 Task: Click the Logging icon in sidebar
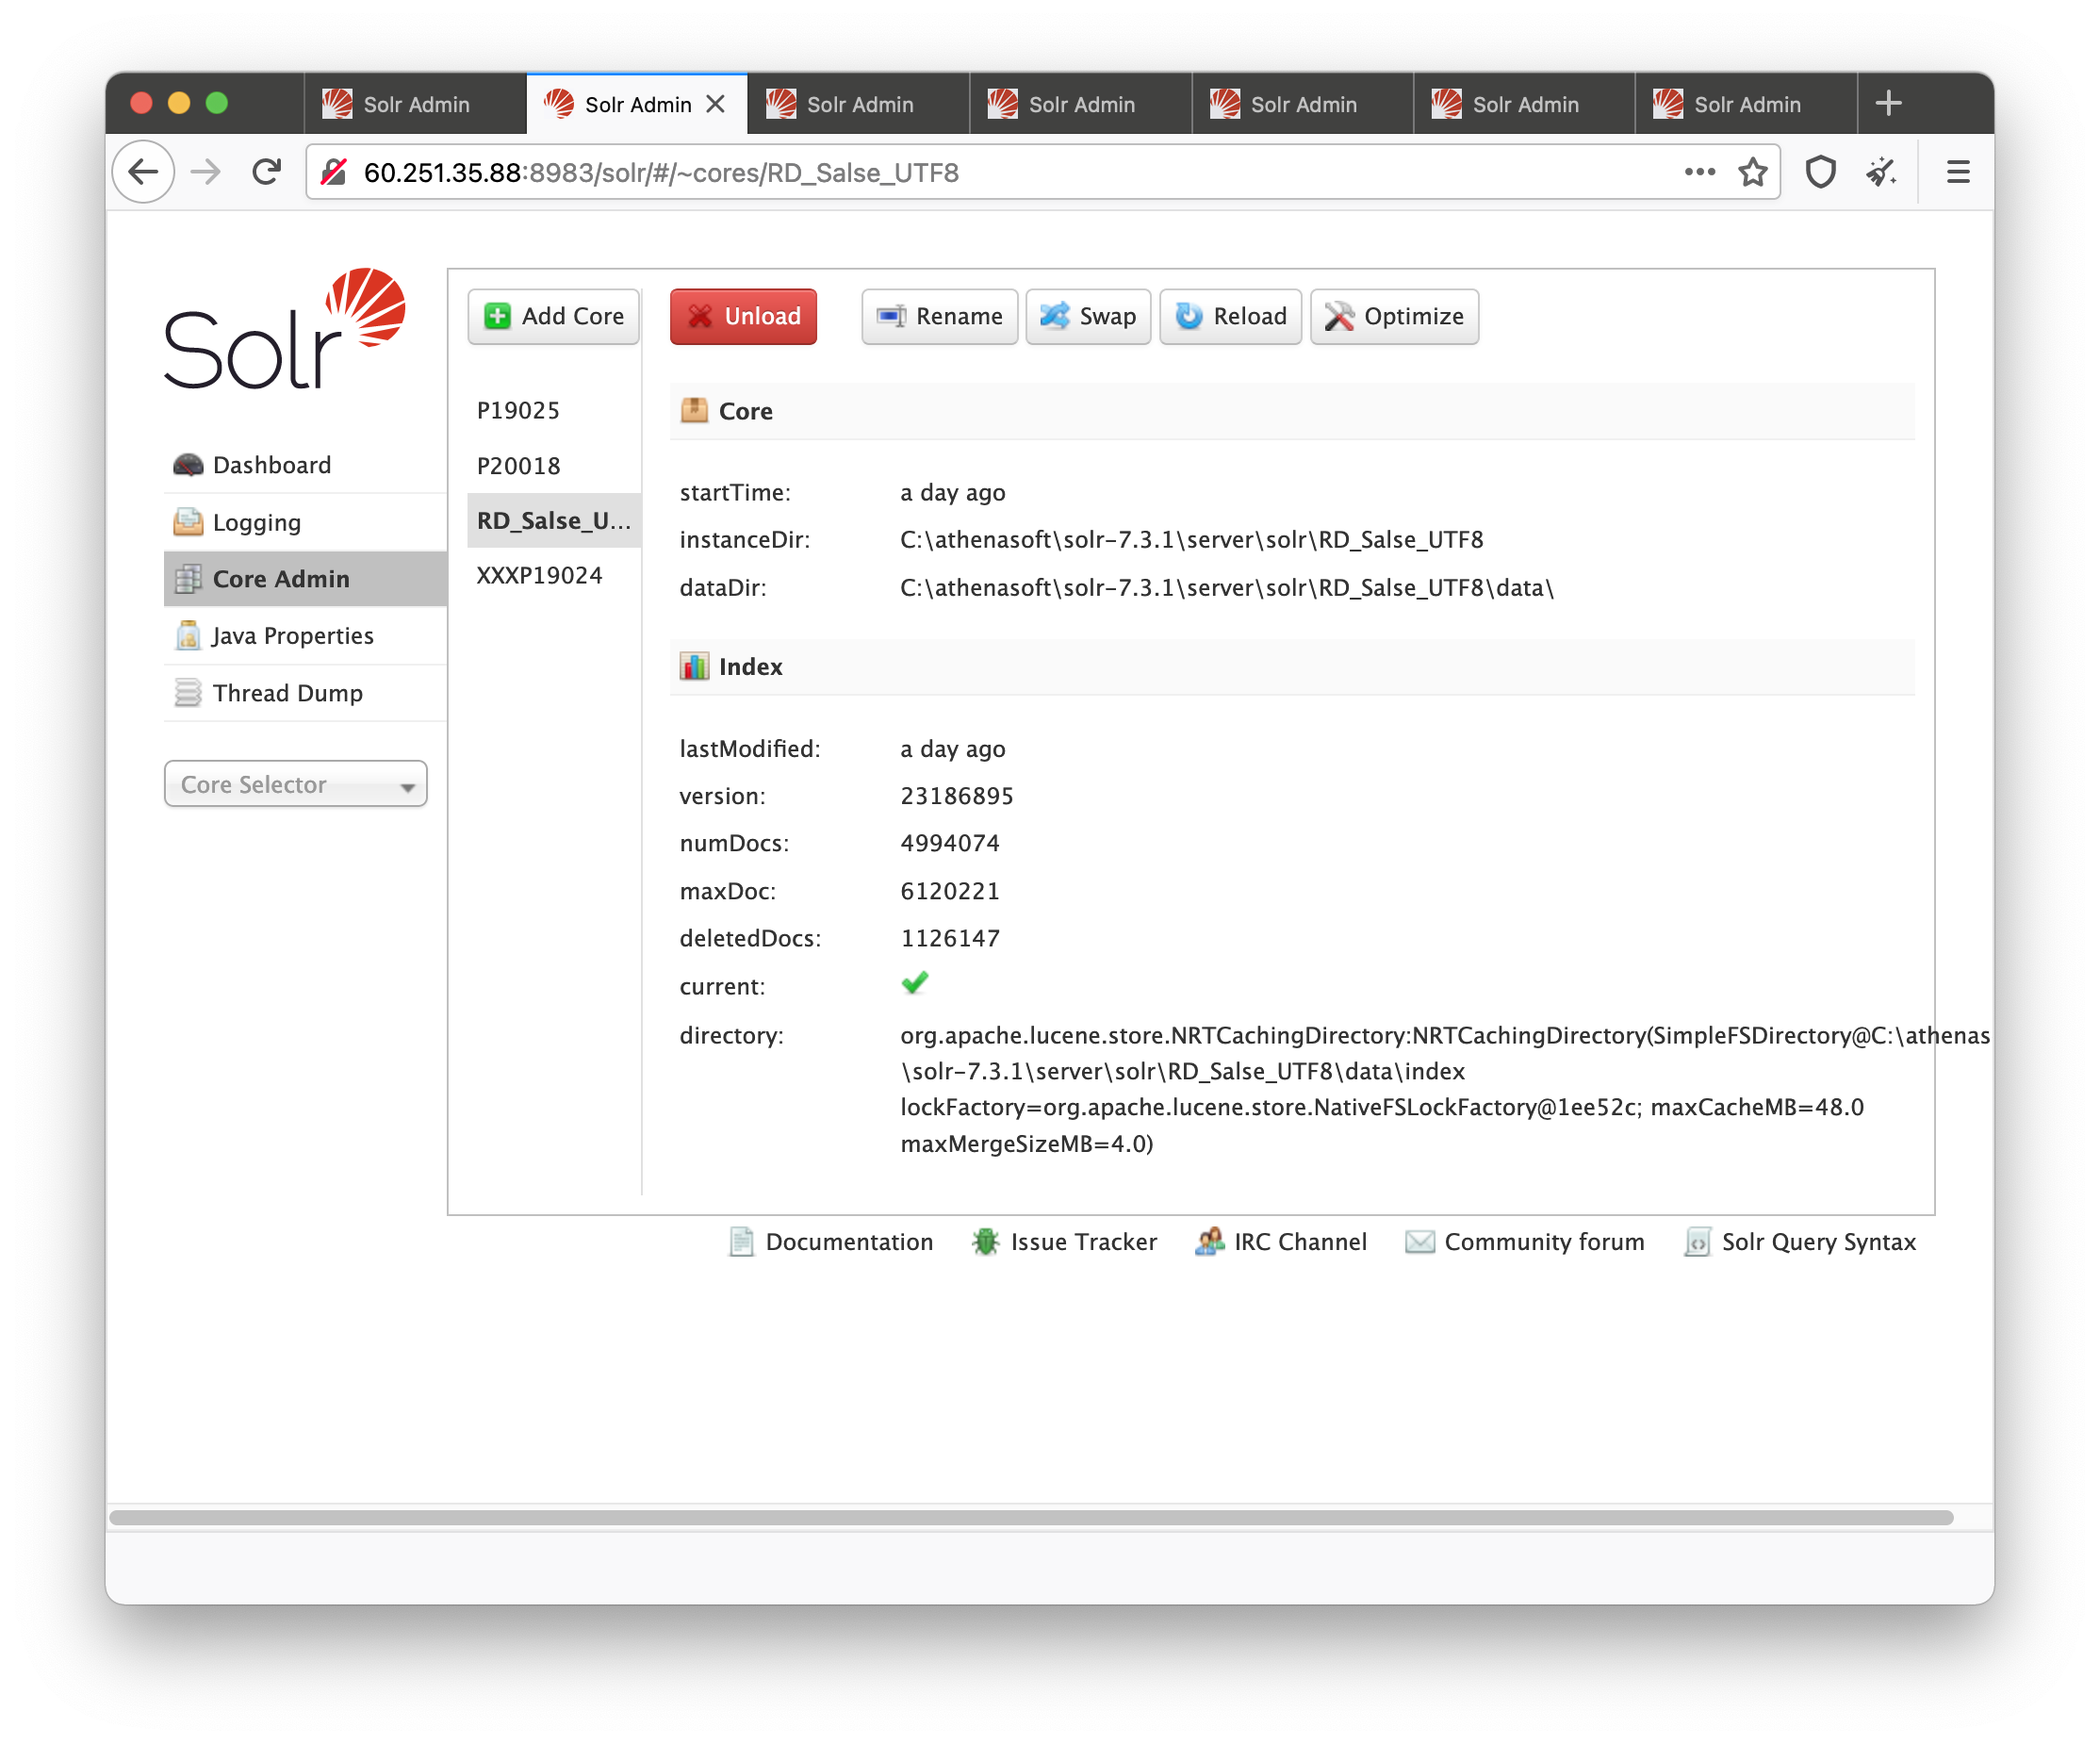pos(188,522)
